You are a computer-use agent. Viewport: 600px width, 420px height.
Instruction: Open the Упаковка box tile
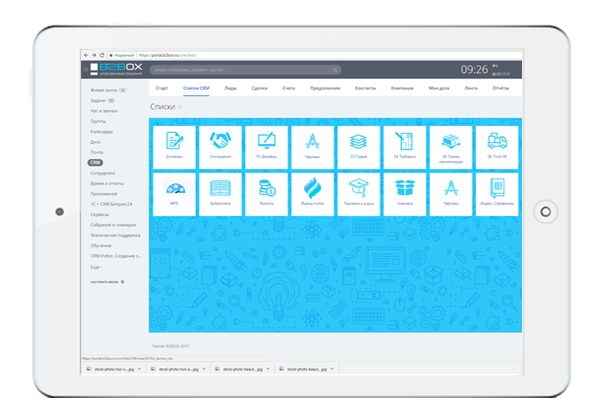404,193
